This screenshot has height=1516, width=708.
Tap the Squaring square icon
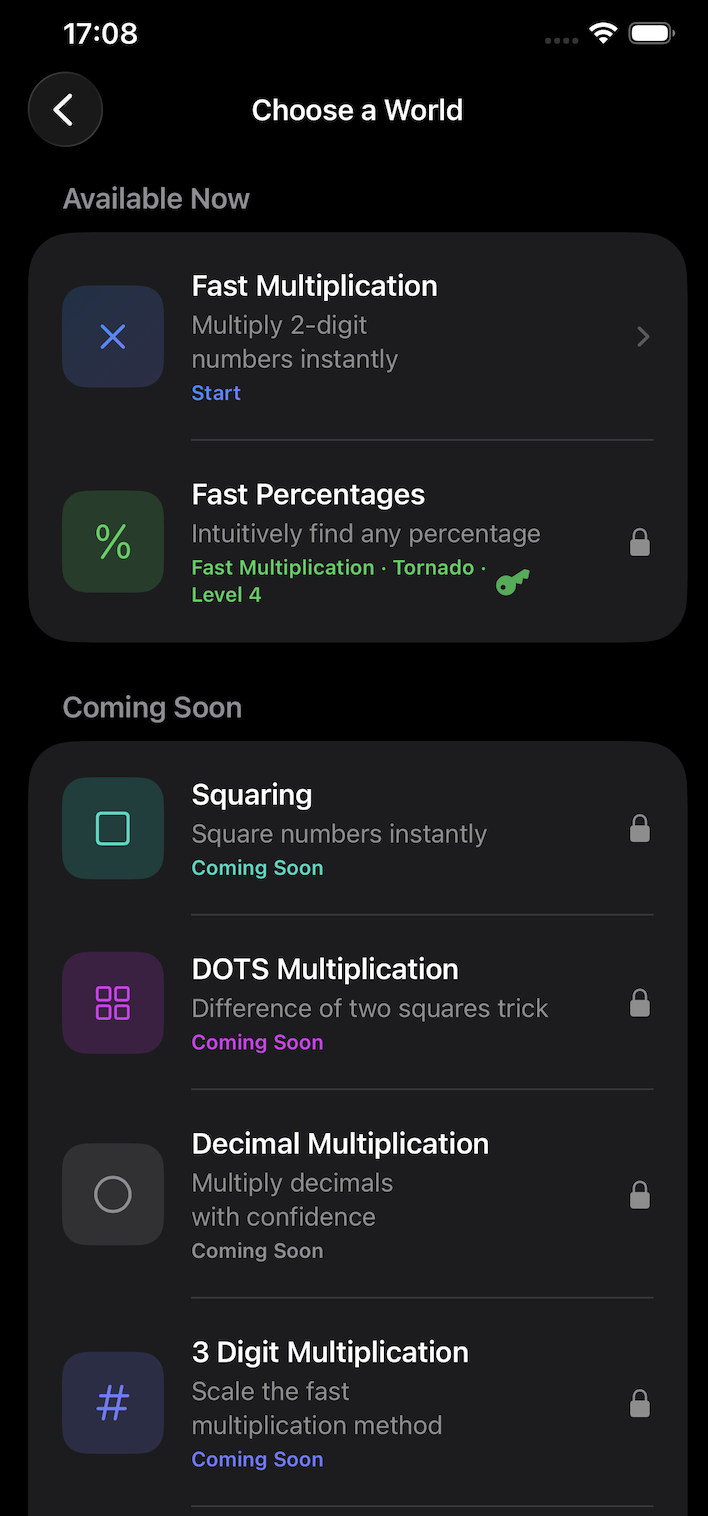point(113,828)
